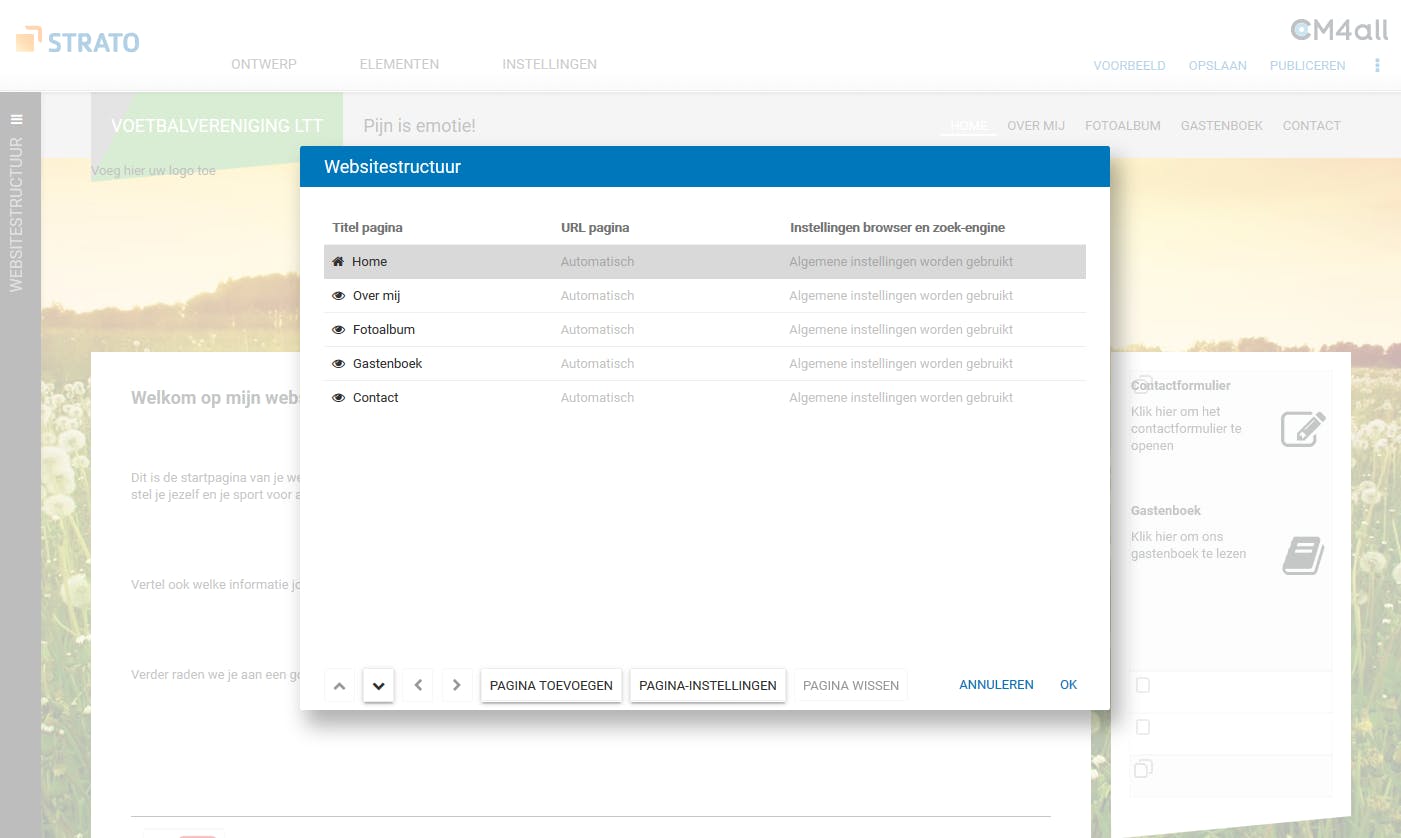This screenshot has width=1401, height=838.
Task: Click Opslaan to save the site
Action: pyautogui.click(x=1217, y=66)
